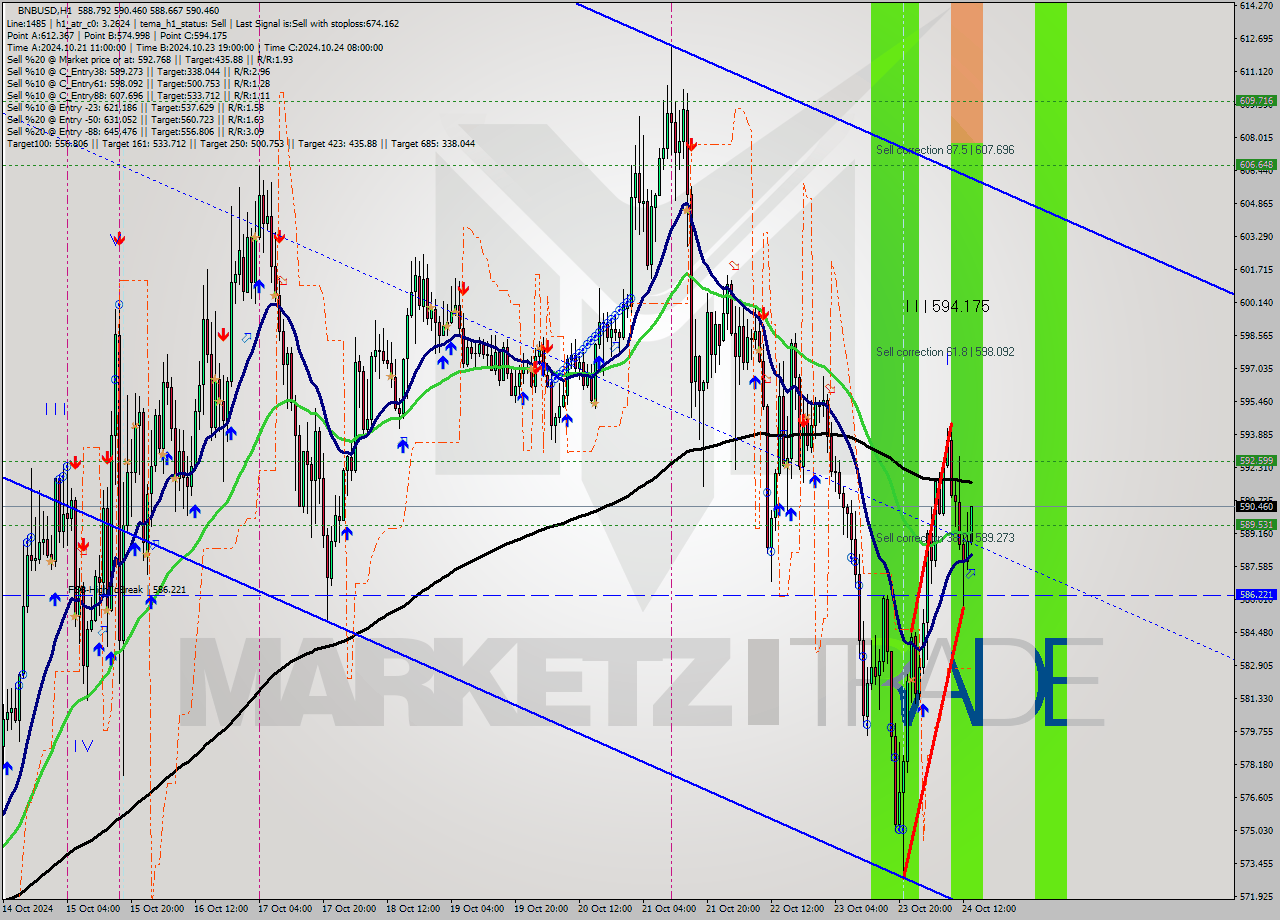Click price axis value 581.330
Viewport: 1280px width, 920px height.
[1256, 698]
